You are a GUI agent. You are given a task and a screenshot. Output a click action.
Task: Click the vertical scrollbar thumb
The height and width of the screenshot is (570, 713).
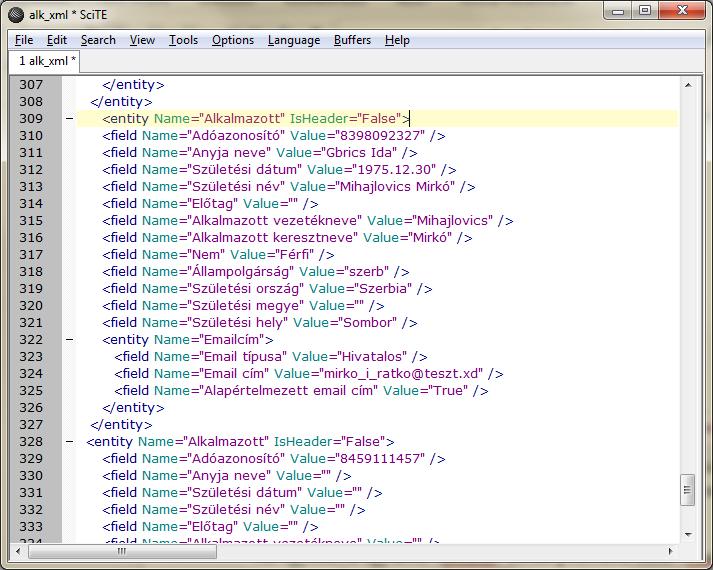(x=688, y=490)
